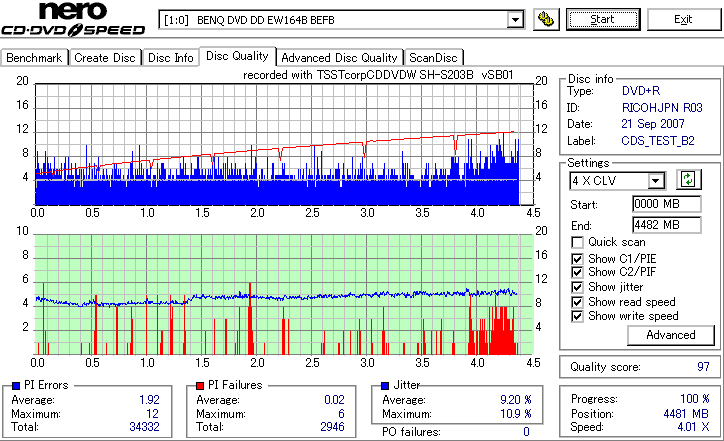Select the ScanDisc tab
724x441 pixels.
pos(433,58)
